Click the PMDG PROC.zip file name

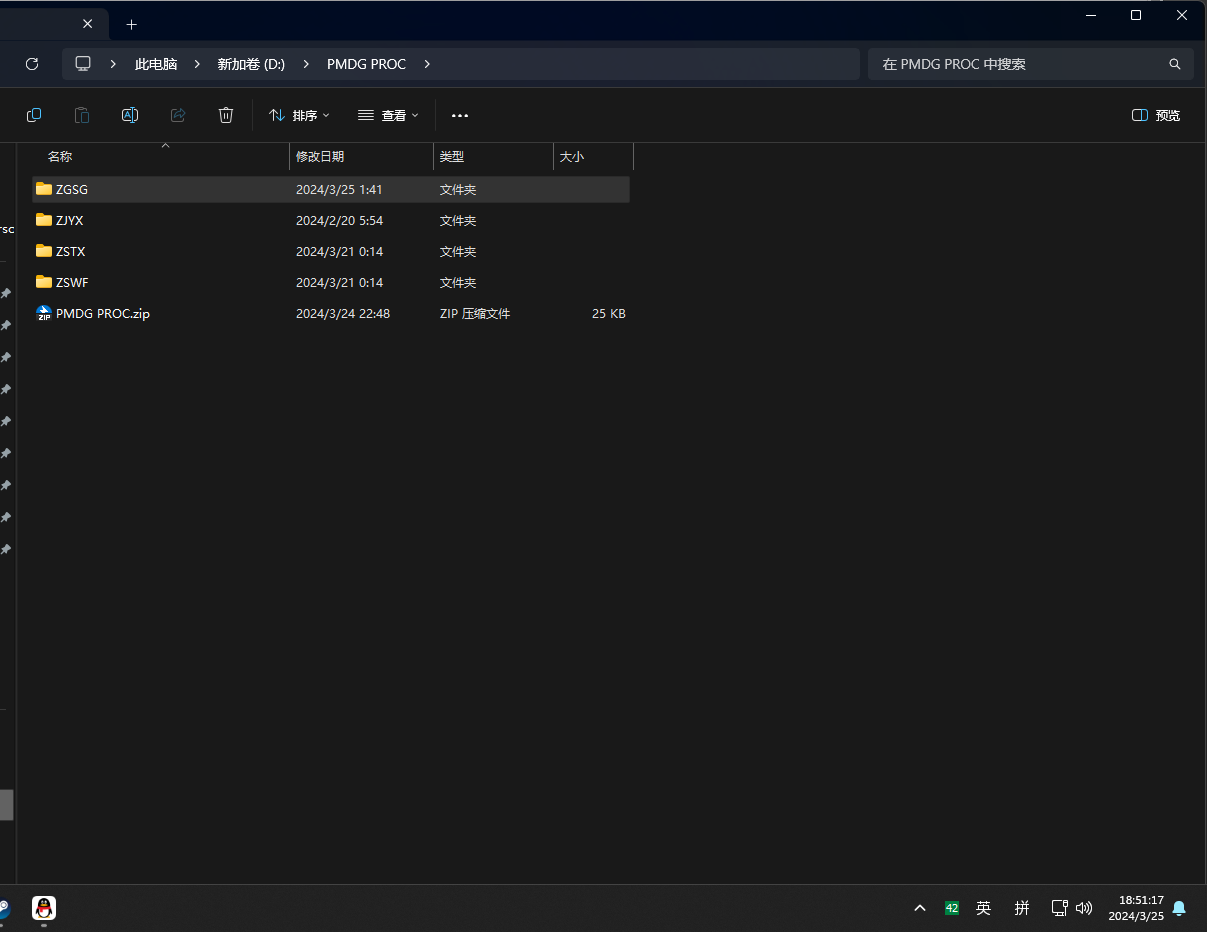pos(103,313)
